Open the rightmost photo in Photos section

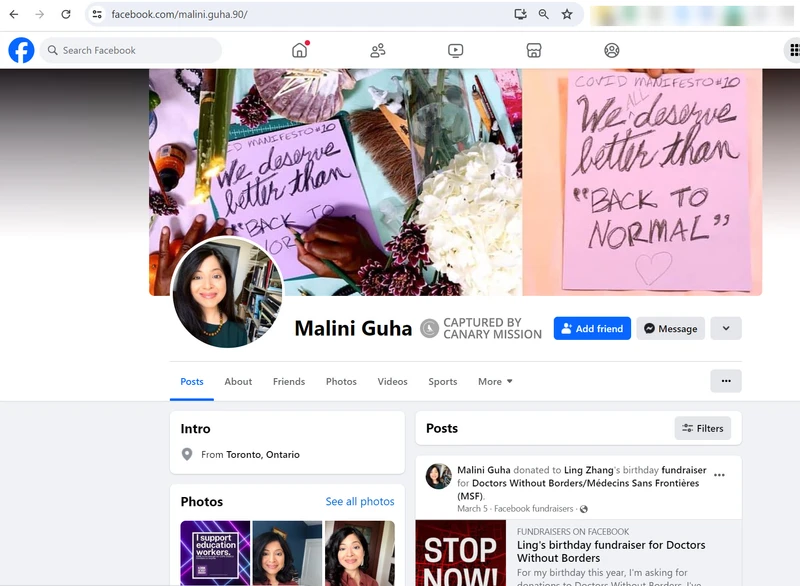[x=360, y=553]
